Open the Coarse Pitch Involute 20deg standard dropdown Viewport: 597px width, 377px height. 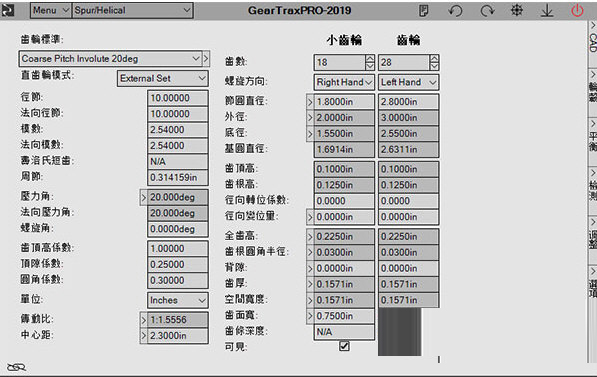[110, 59]
